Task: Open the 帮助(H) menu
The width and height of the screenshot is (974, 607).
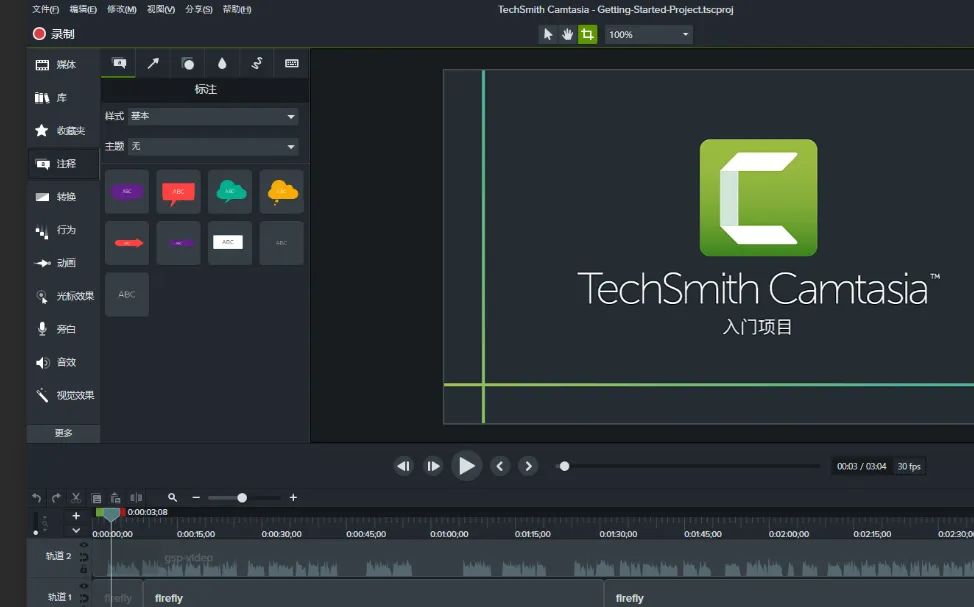Action: (x=237, y=9)
